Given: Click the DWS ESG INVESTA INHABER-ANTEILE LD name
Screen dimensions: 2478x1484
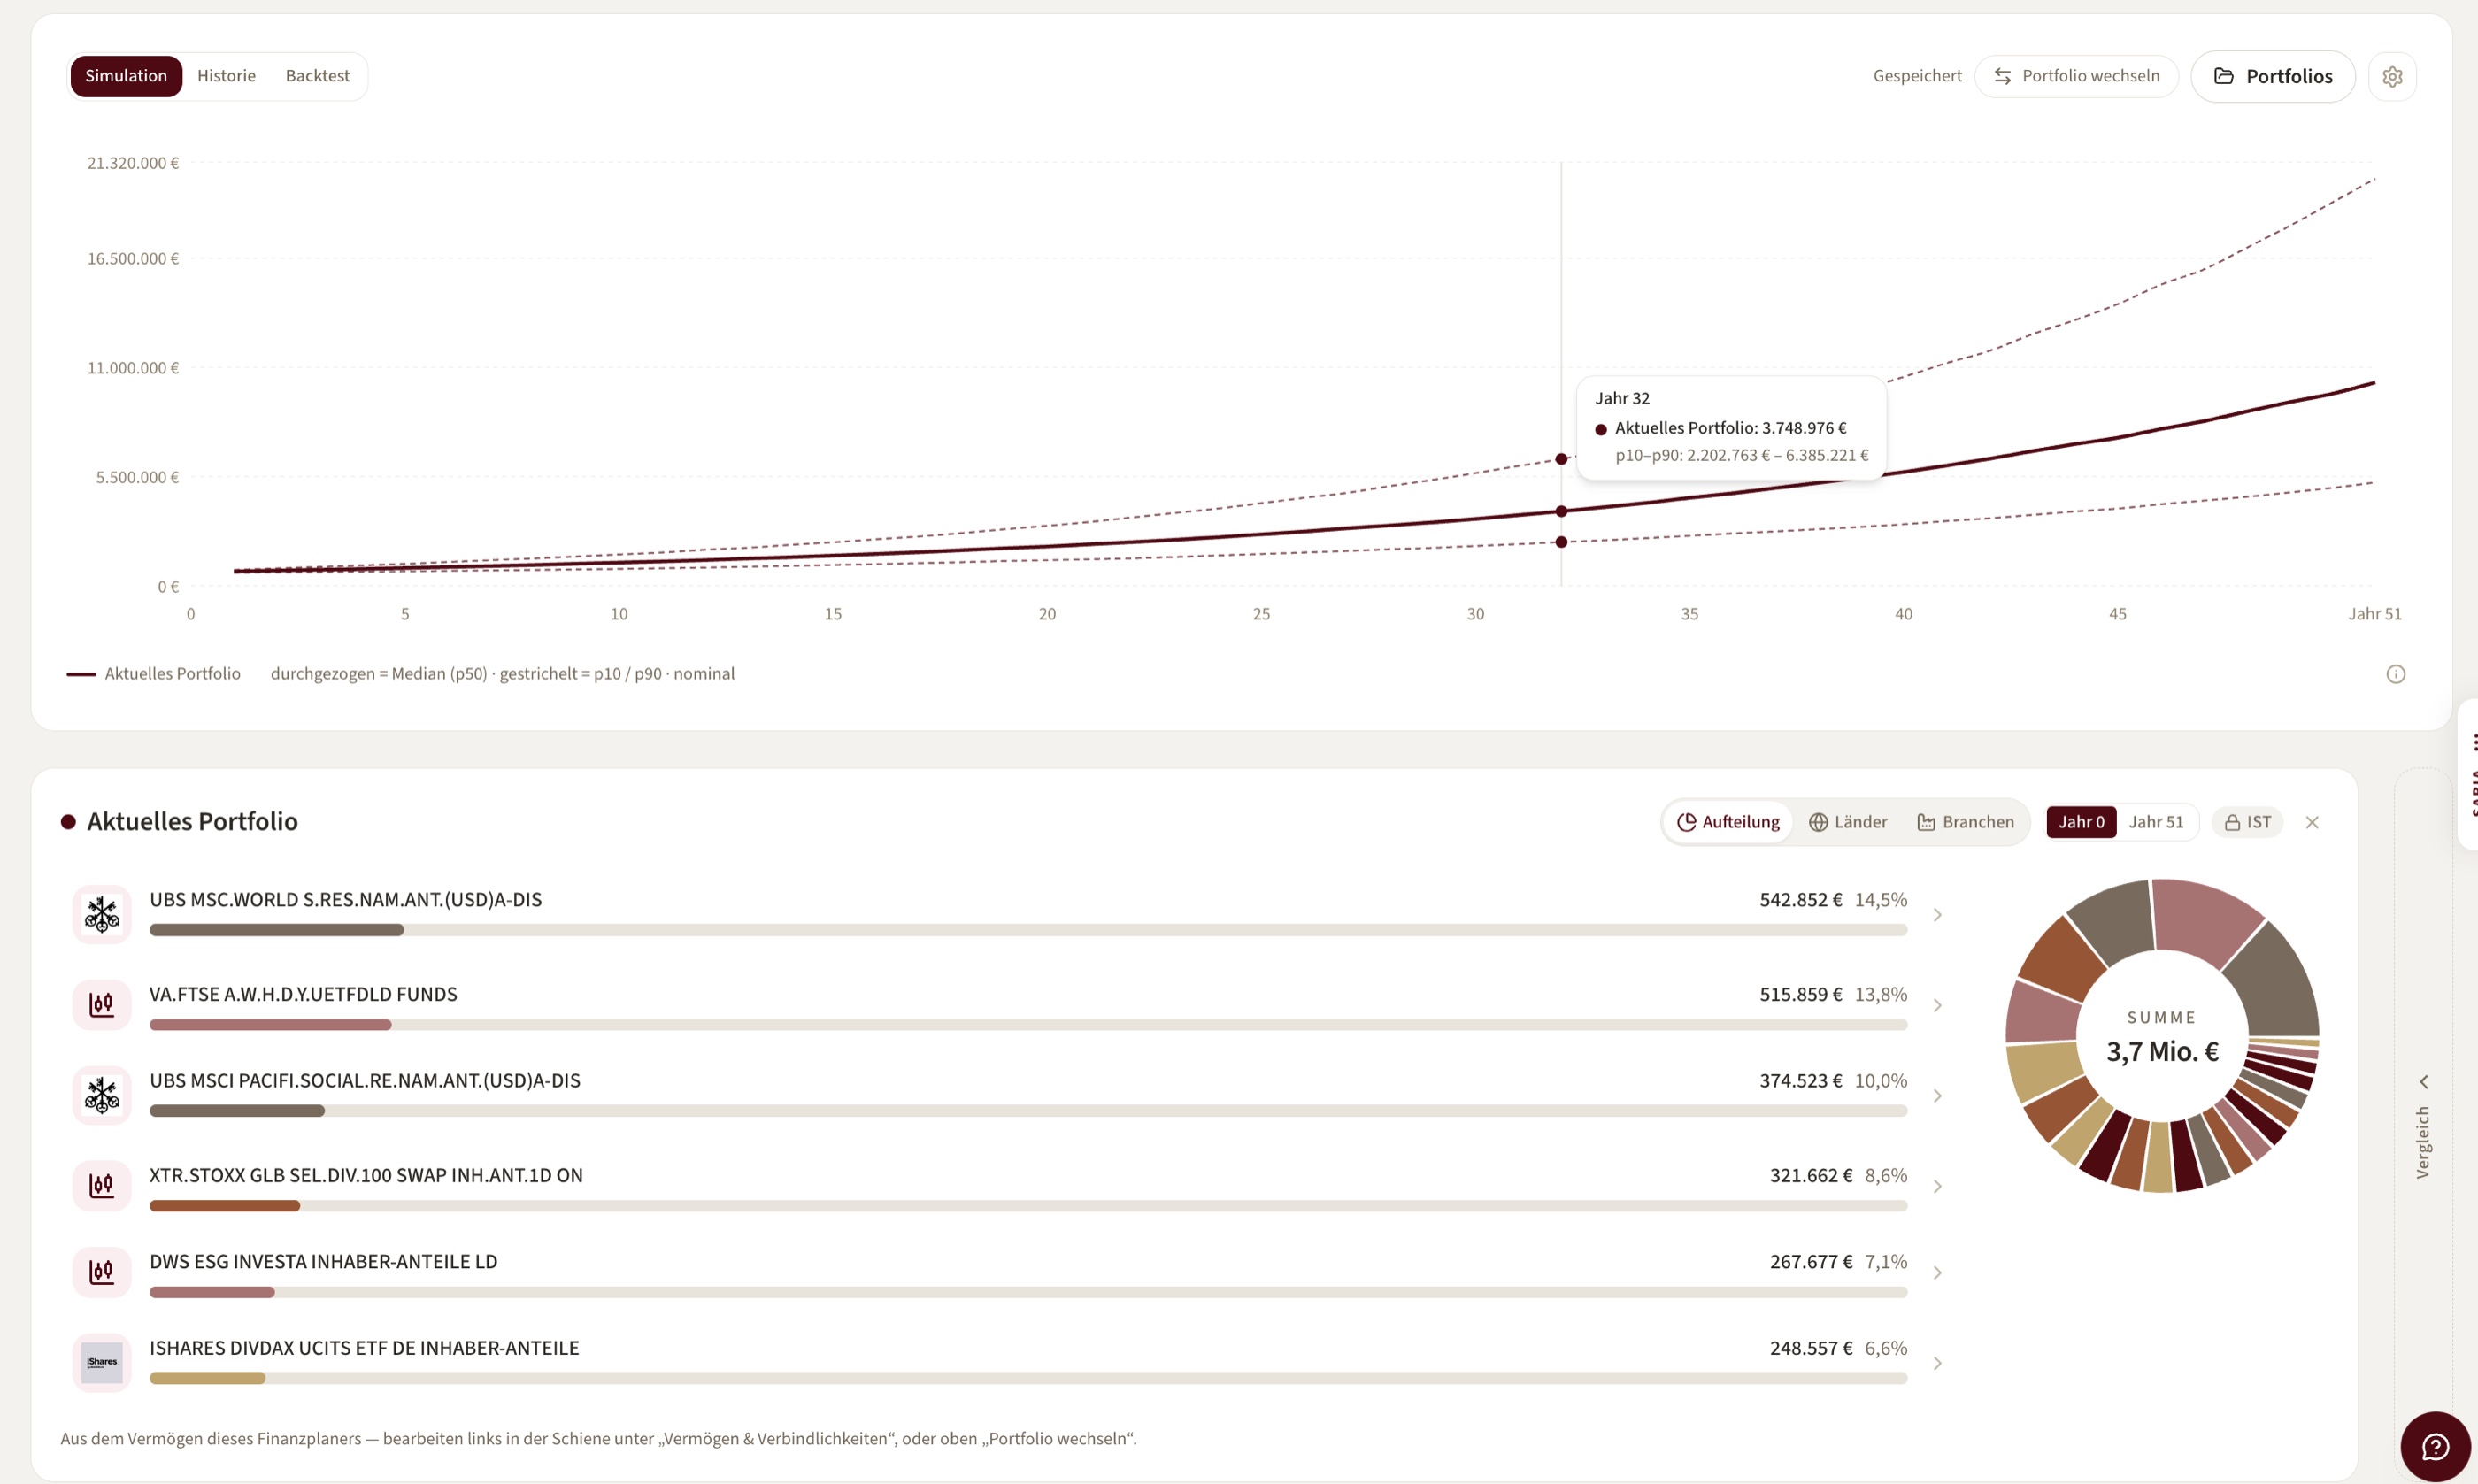Looking at the screenshot, I should [323, 1262].
